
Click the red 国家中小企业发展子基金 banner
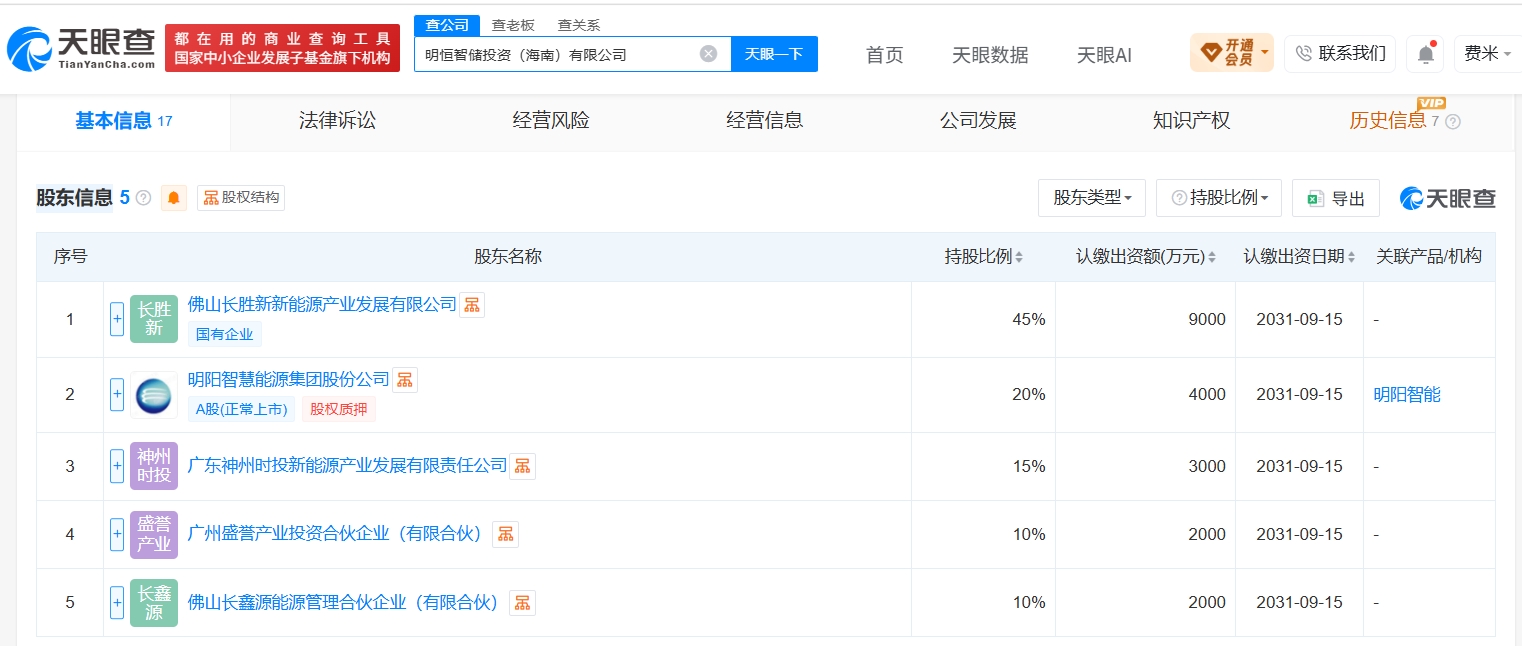click(282, 48)
